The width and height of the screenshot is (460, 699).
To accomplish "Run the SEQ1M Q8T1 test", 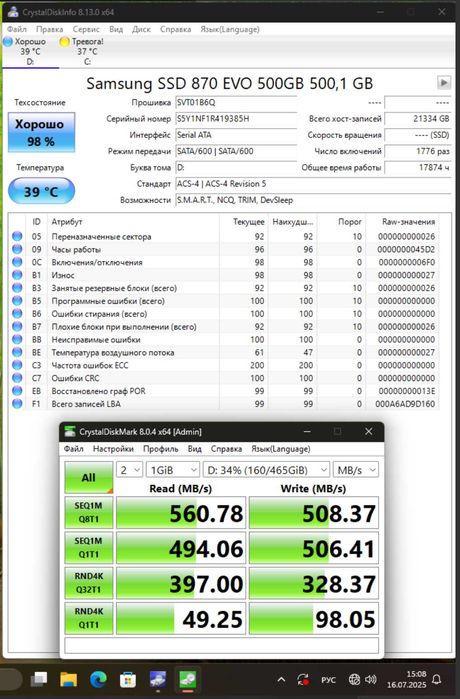I will pyautogui.click(x=89, y=513).
